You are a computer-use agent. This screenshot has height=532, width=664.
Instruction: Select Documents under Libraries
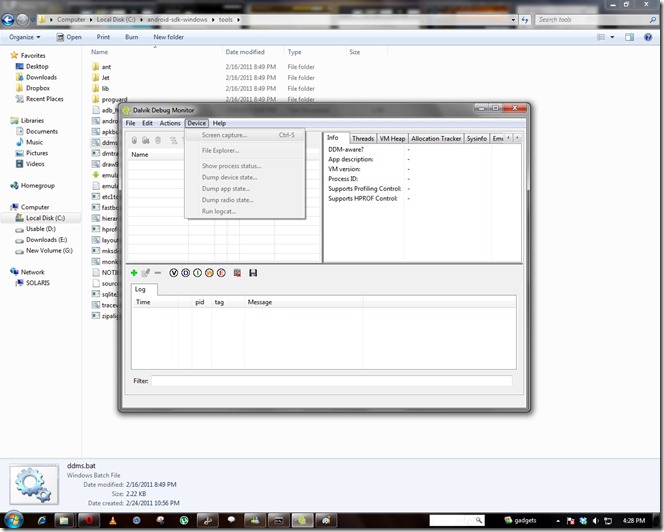42,131
